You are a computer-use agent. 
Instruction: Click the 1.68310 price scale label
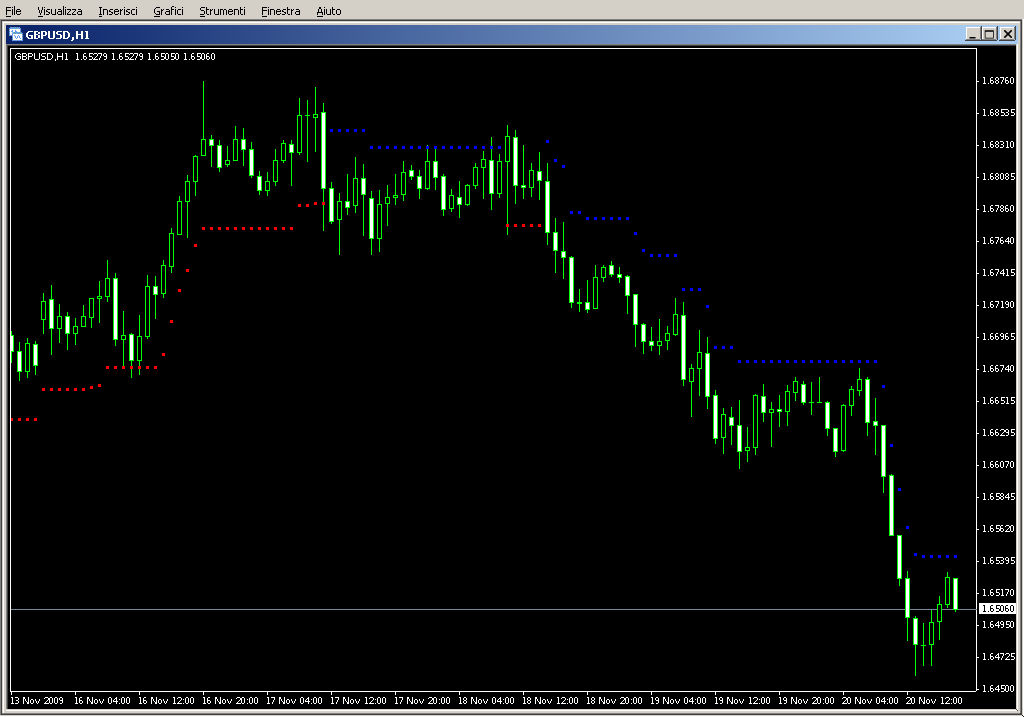point(999,145)
